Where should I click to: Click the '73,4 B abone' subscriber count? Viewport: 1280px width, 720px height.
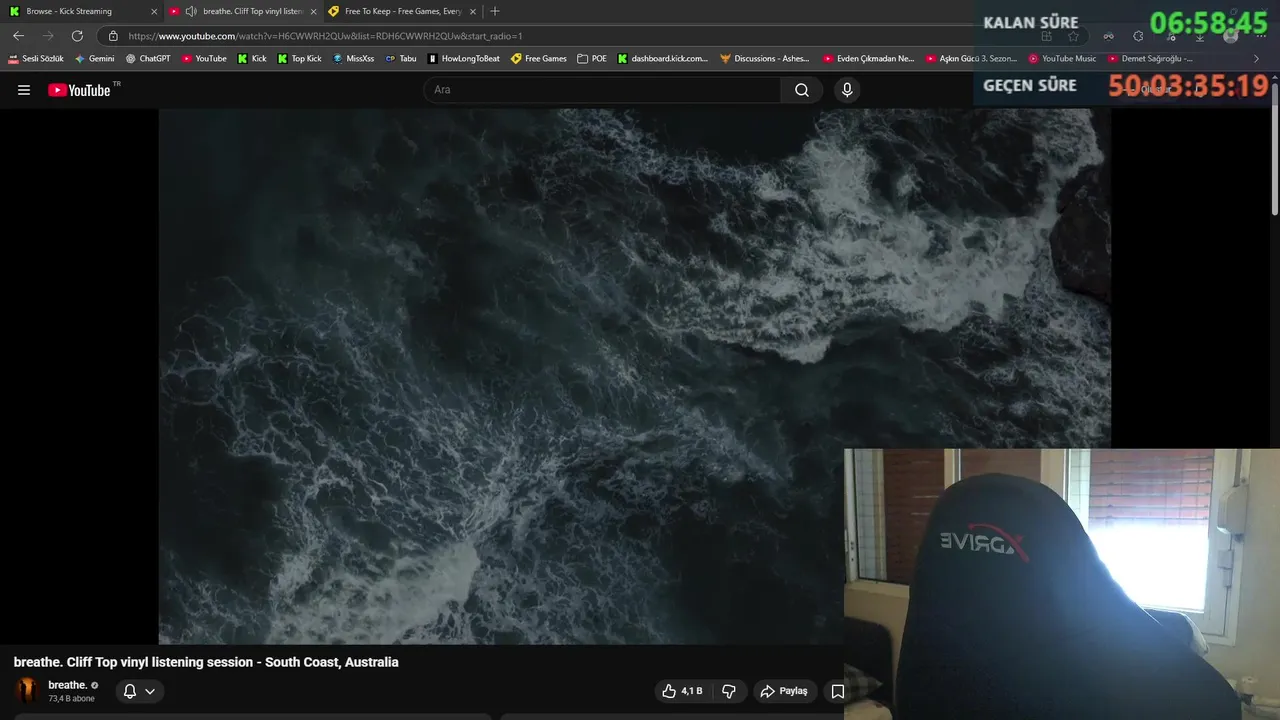coord(71,699)
